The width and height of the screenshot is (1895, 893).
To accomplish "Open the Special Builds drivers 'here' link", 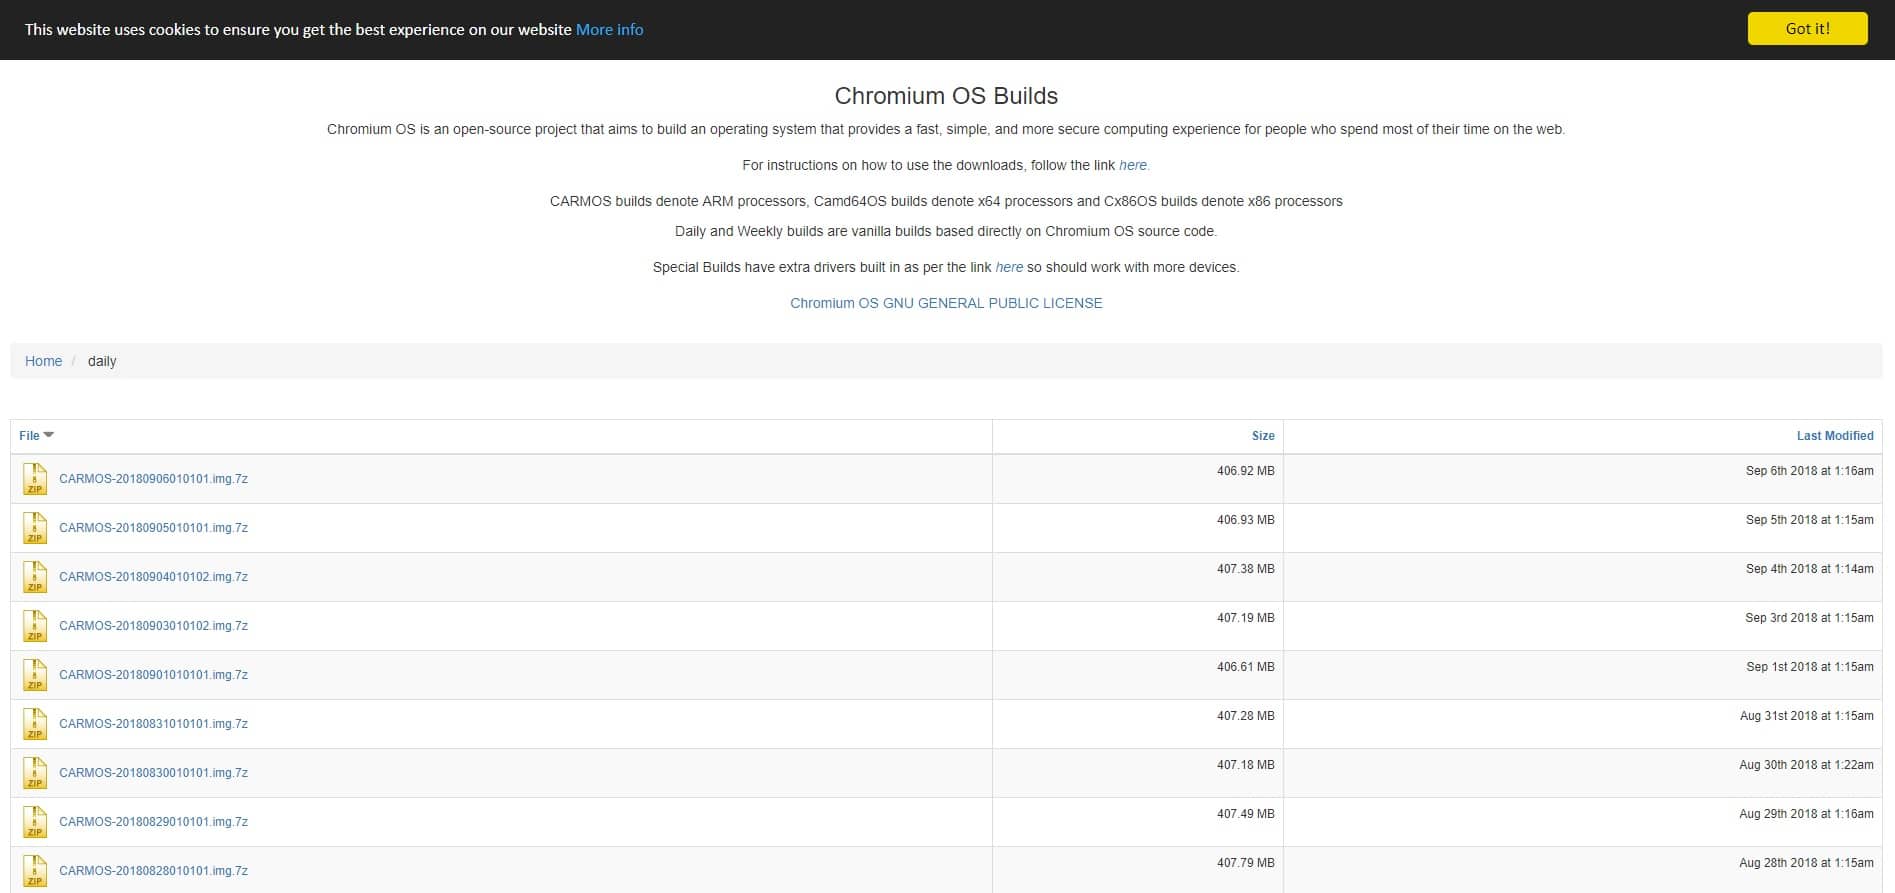I will point(1009,267).
